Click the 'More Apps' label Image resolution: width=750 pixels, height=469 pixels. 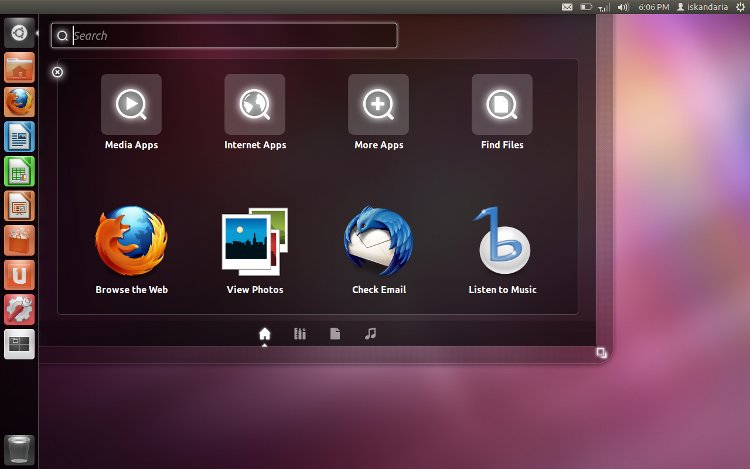coord(379,145)
